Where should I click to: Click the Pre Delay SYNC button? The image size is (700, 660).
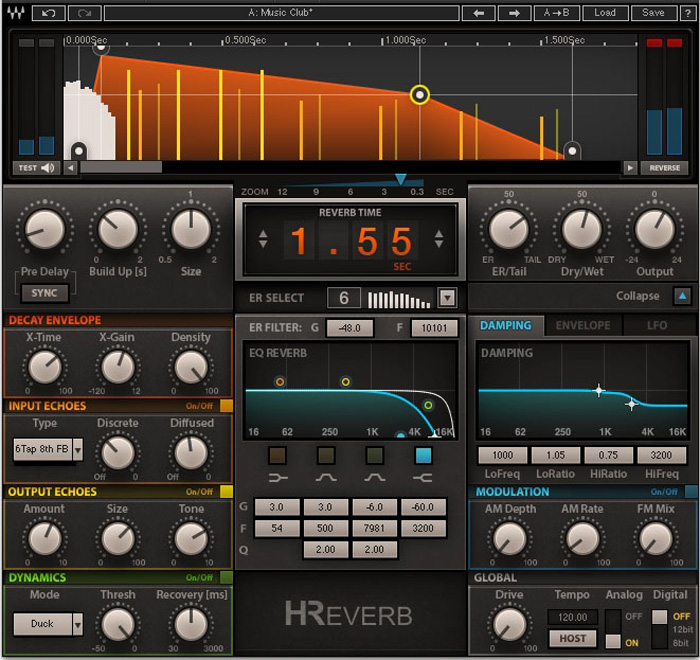pos(45,293)
